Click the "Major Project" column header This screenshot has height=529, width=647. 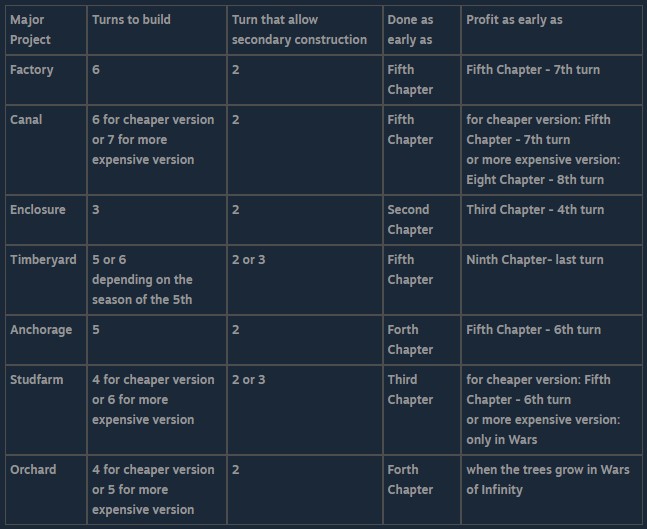point(31,30)
